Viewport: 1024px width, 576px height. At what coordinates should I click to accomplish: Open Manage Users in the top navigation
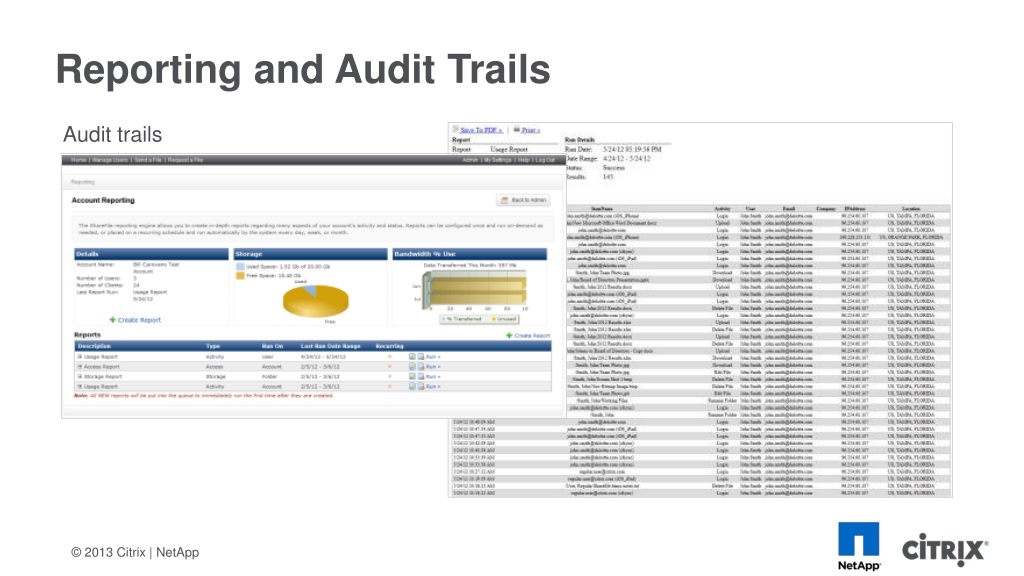coord(110,160)
